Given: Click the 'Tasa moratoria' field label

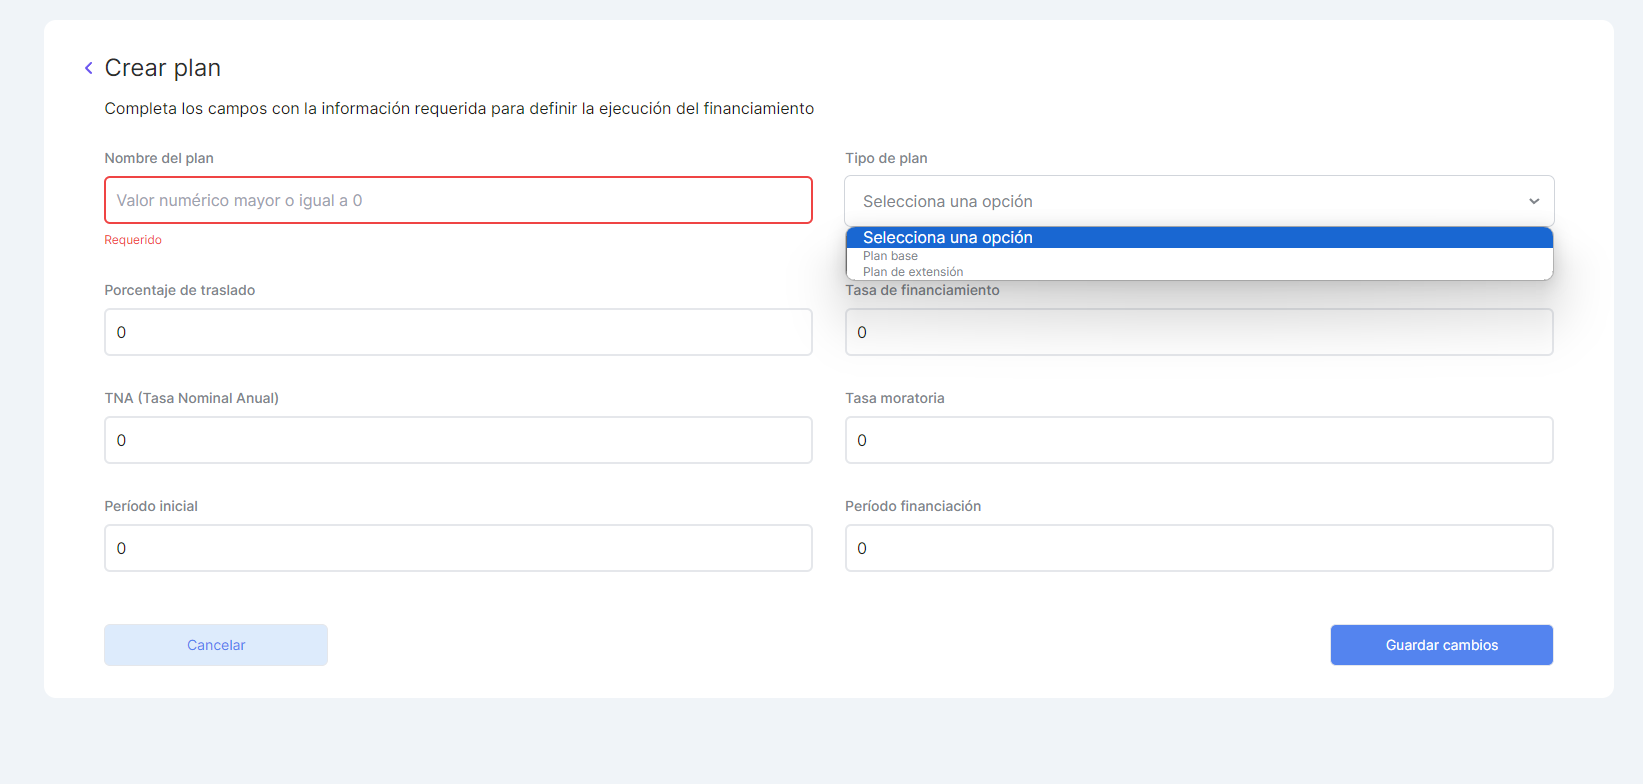Looking at the screenshot, I should 894,398.
